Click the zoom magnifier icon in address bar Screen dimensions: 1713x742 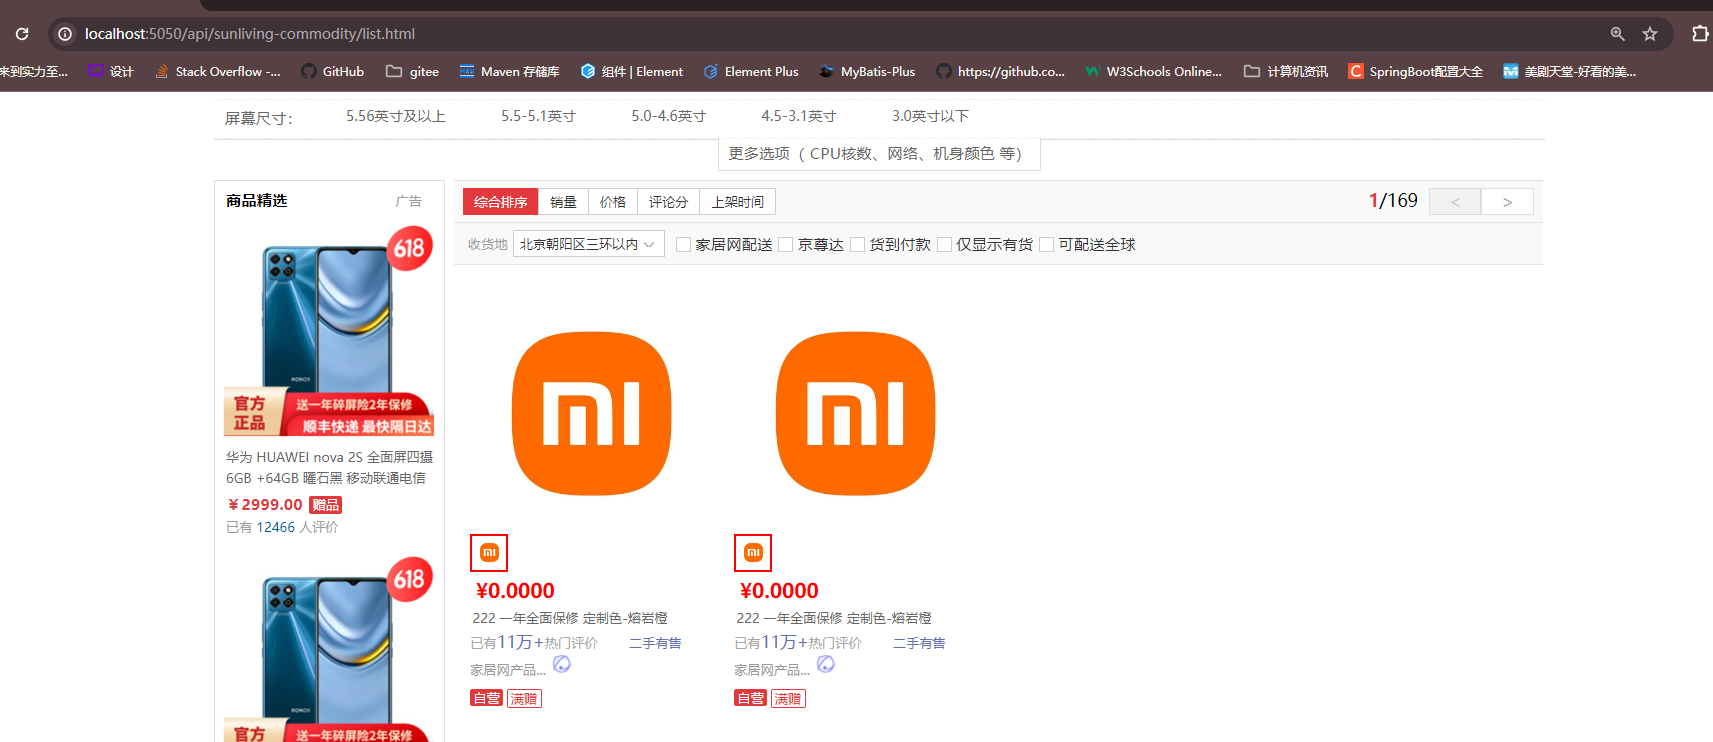[1617, 34]
